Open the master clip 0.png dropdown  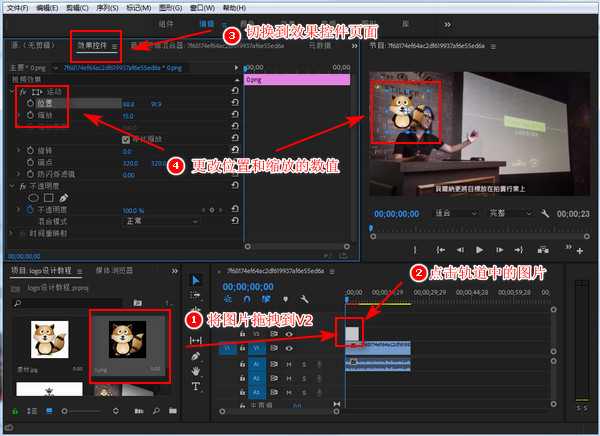tap(56, 68)
